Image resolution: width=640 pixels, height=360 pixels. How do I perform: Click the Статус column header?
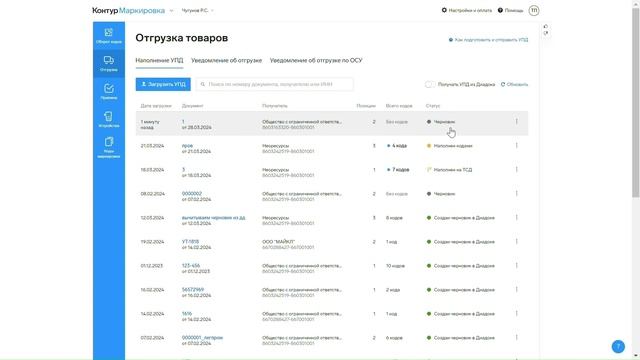click(433, 106)
